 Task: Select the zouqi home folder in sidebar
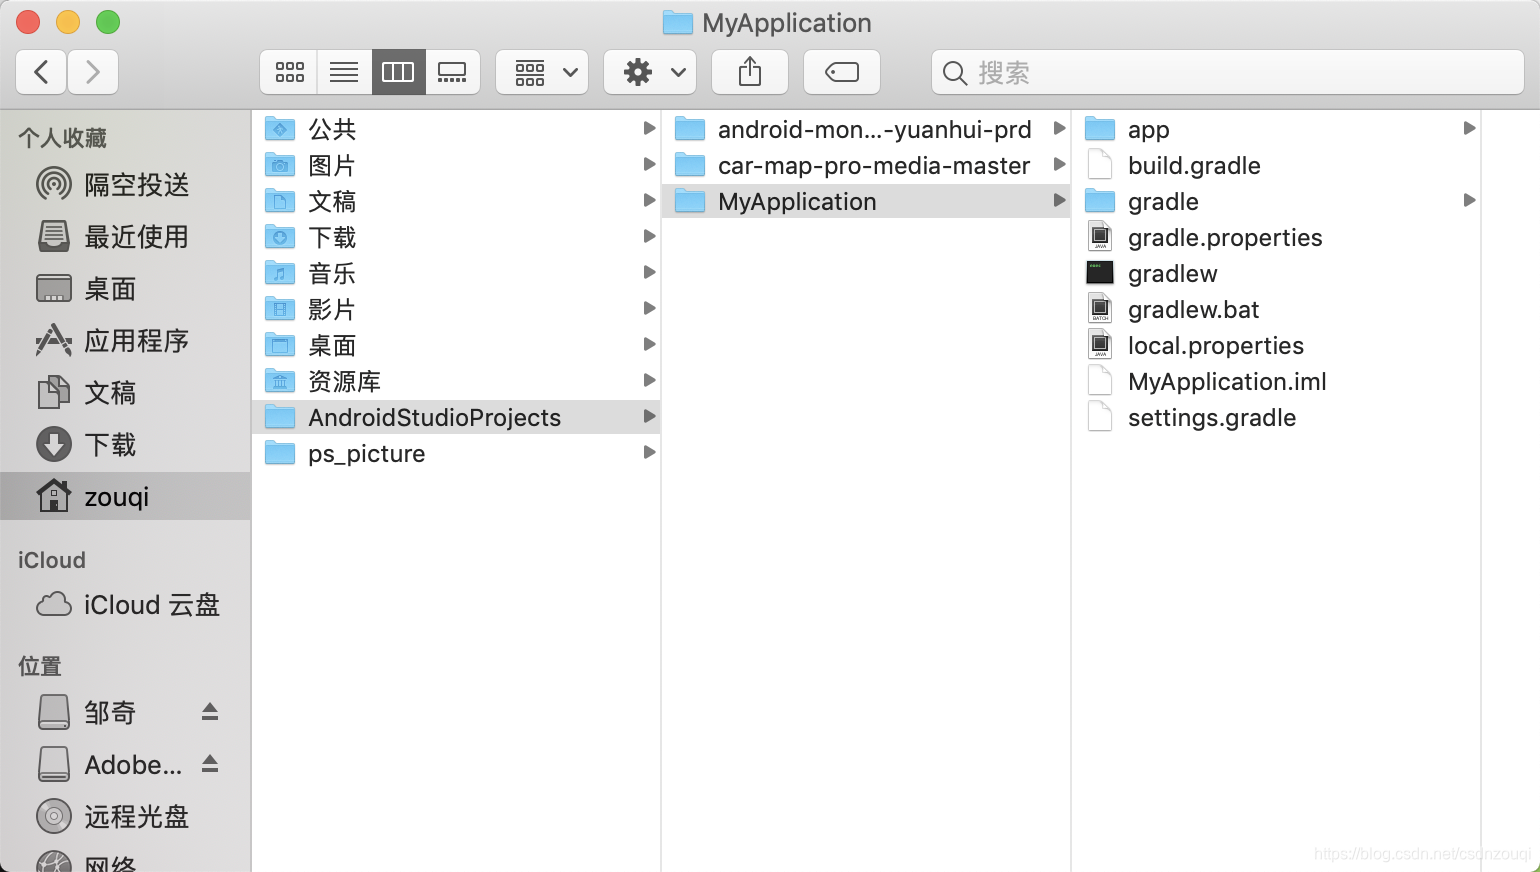[x=125, y=497]
